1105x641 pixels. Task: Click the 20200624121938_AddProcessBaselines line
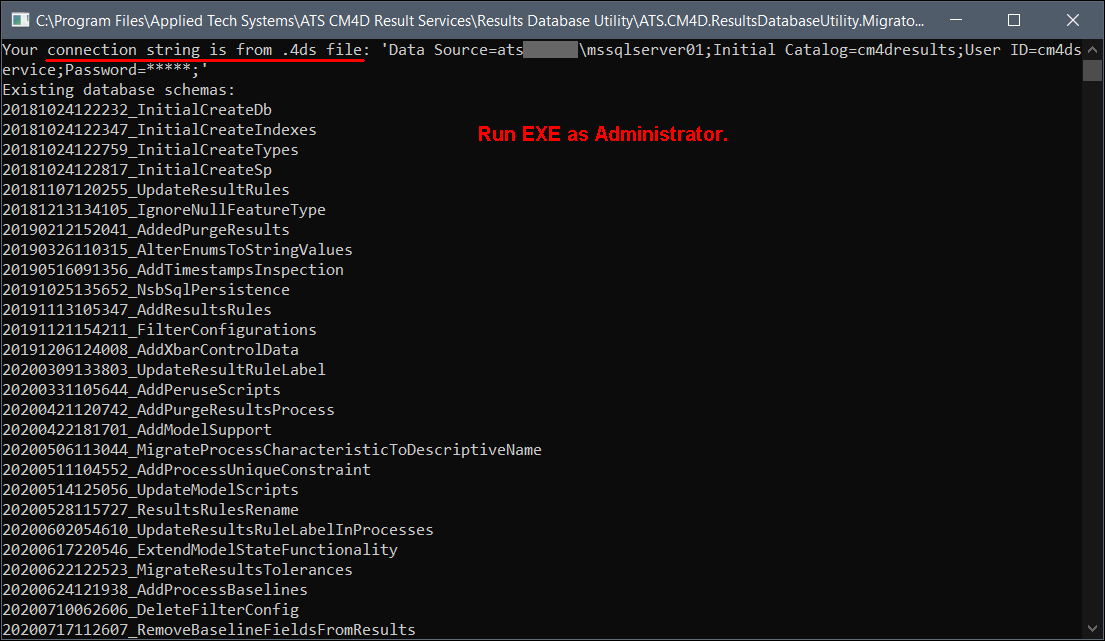(155, 590)
